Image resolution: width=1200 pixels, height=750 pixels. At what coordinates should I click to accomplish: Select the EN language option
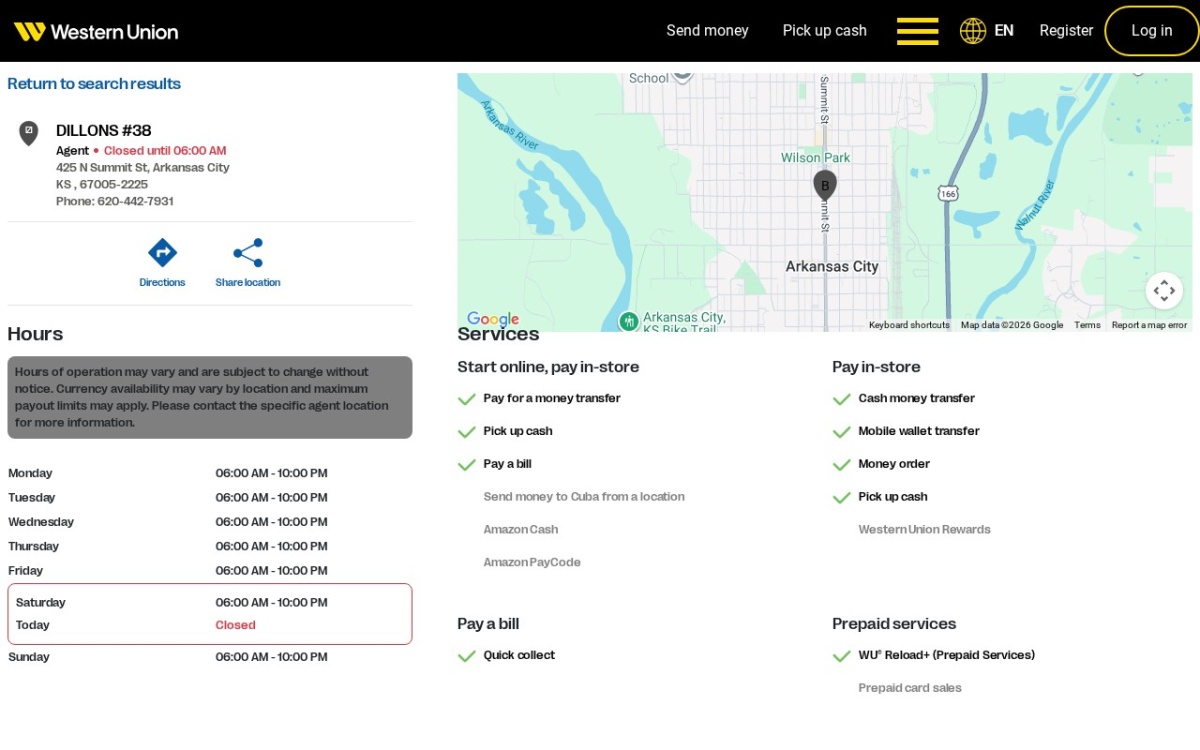pos(1004,31)
